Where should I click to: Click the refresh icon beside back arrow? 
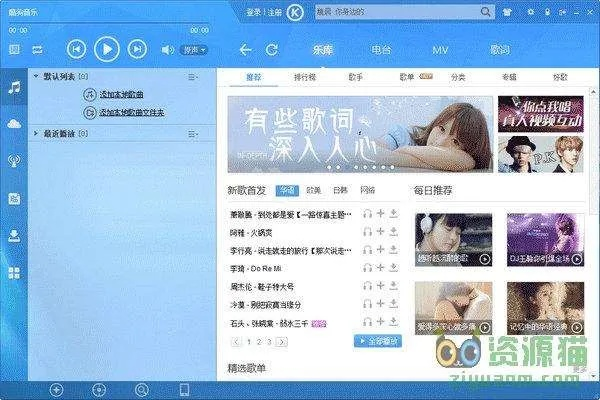[x=272, y=49]
